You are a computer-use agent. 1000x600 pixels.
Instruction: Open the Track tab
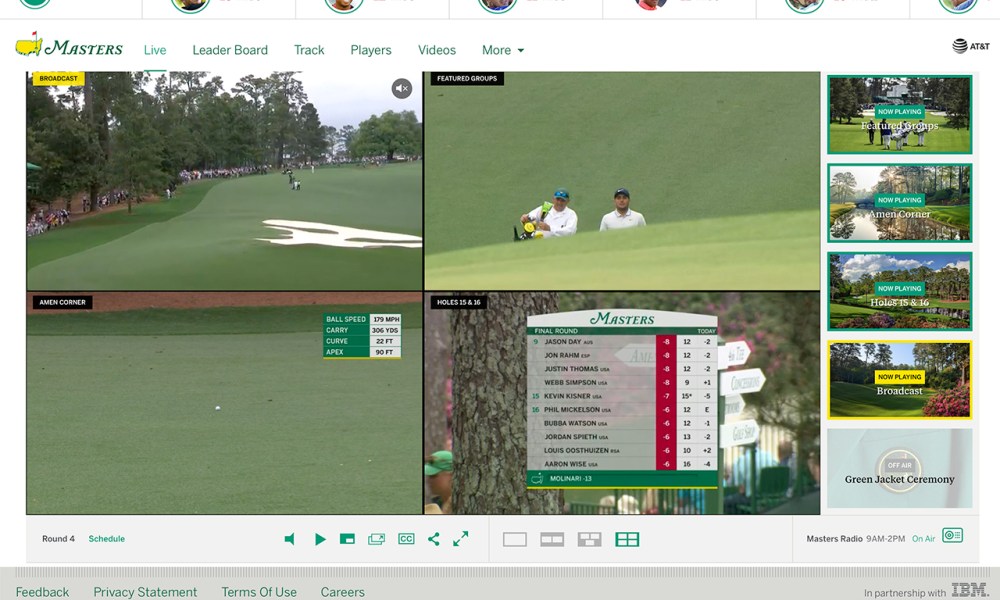[x=309, y=50]
